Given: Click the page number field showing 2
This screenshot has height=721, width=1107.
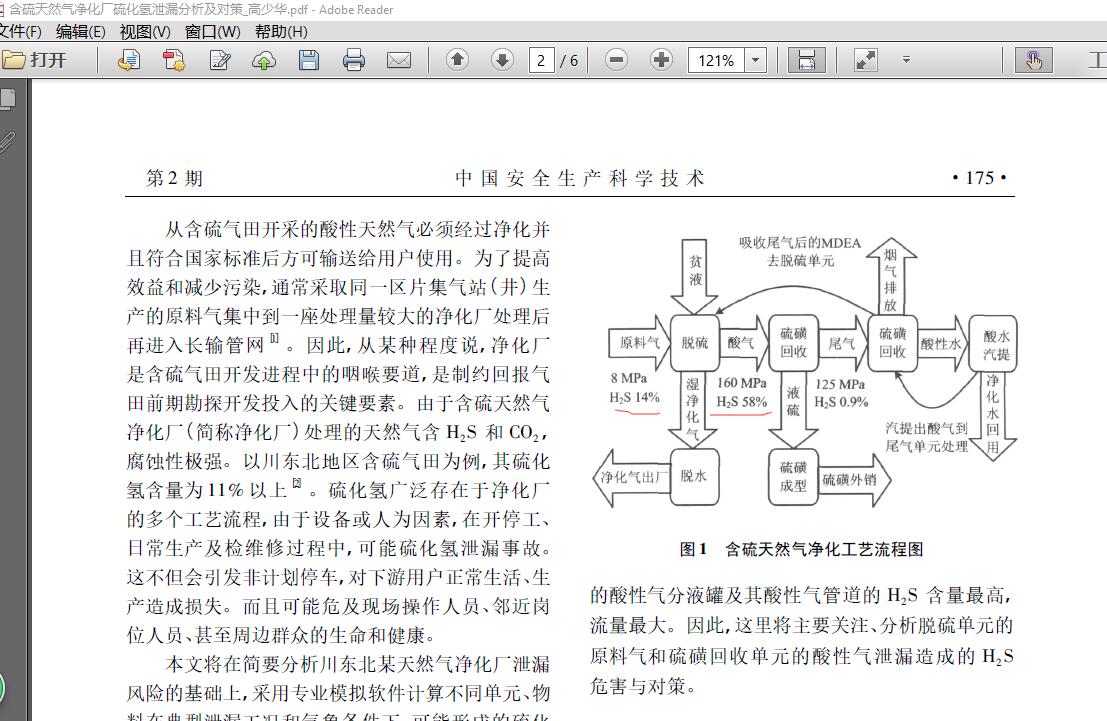Looking at the screenshot, I should (x=541, y=60).
